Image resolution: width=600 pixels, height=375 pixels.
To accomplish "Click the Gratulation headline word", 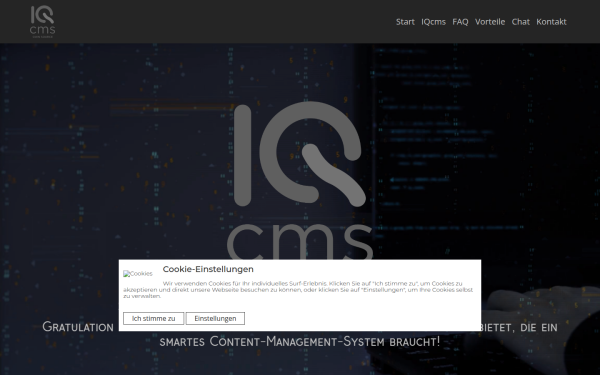I will point(78,327).
